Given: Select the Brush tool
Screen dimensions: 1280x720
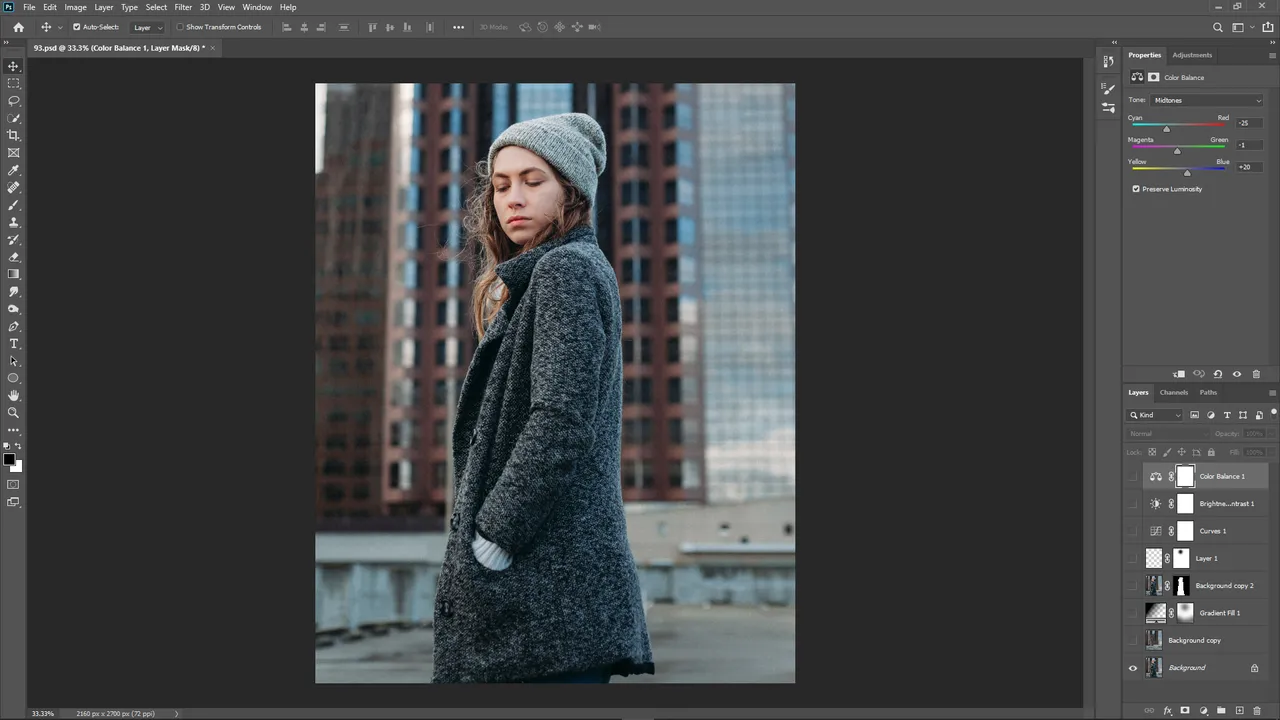Looking at the screenshot, I should (x=13, y=205).
